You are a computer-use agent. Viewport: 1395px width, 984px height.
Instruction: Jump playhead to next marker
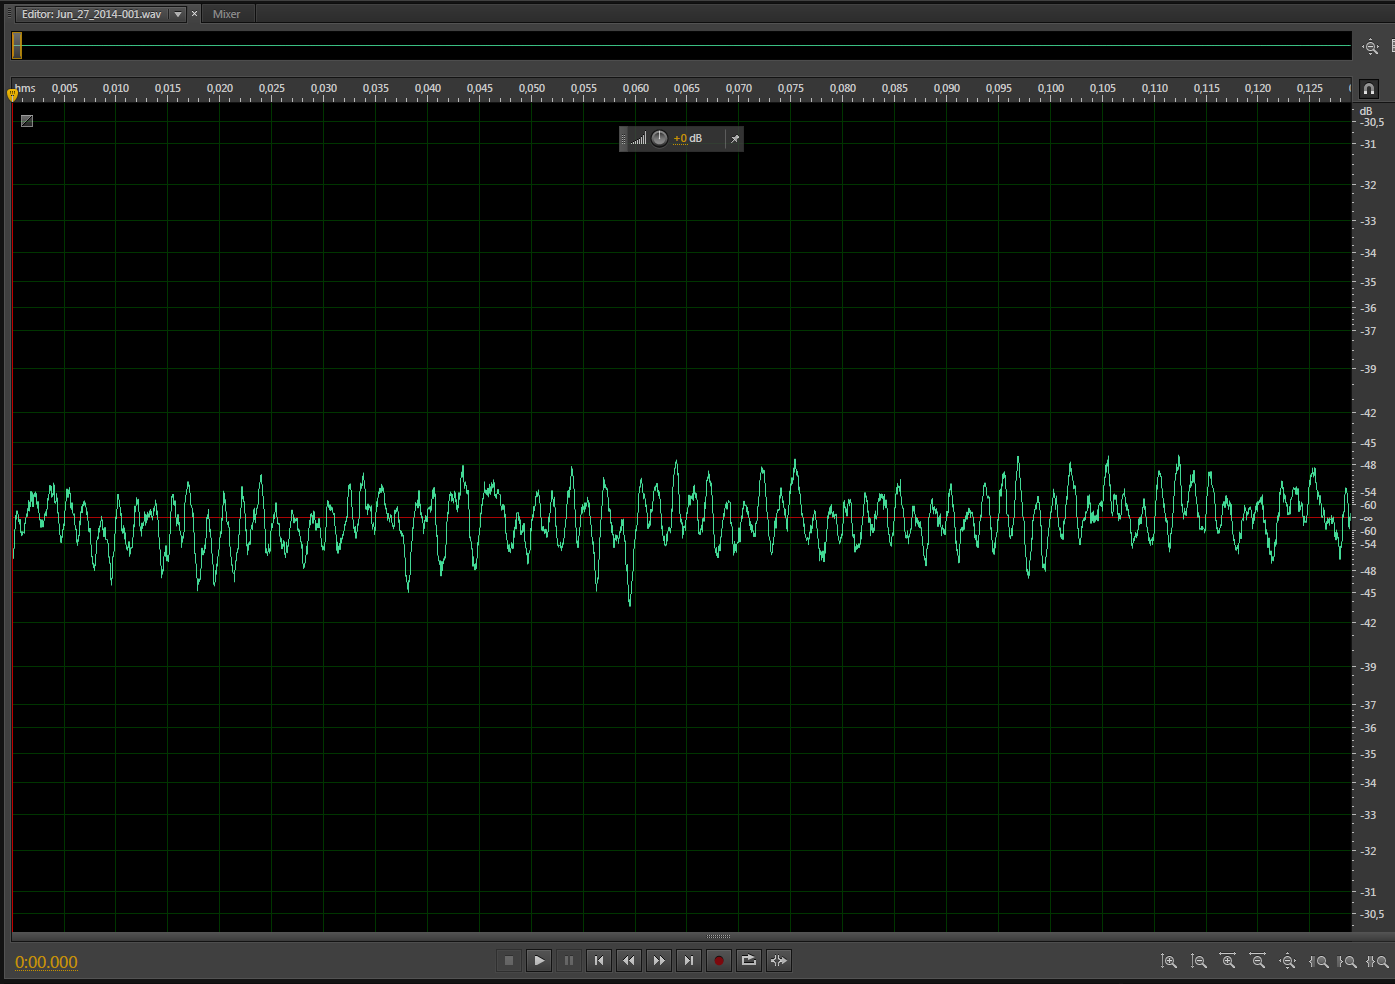[689, 961]
